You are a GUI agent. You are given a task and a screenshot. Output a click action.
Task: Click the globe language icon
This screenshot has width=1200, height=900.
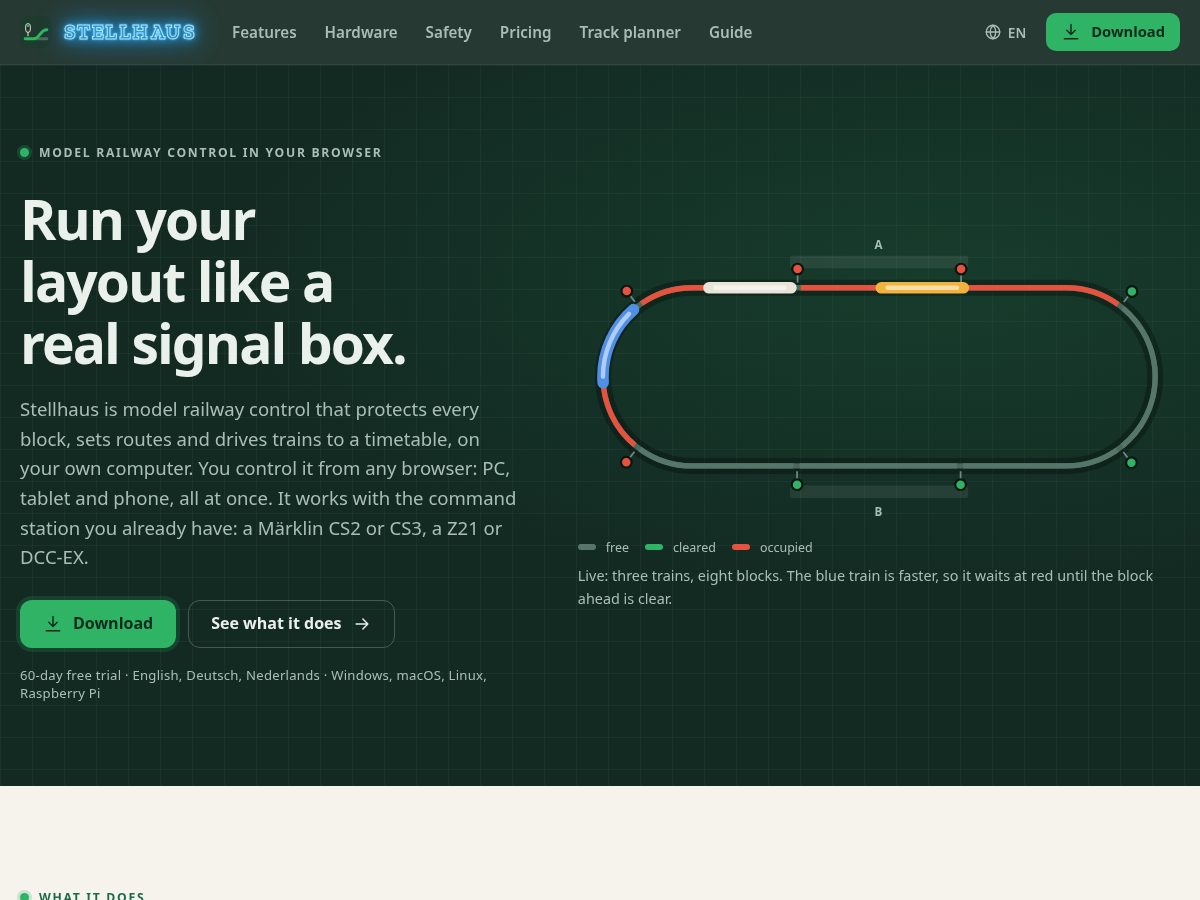coord(993,32)
